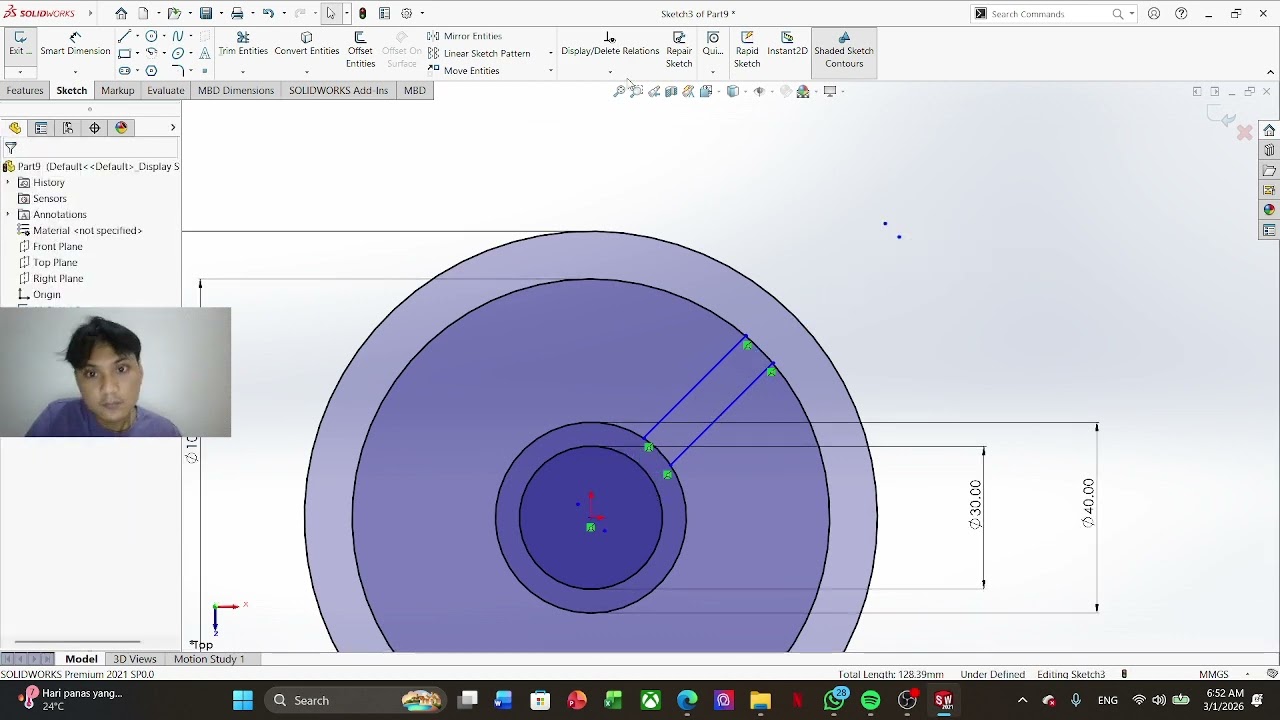
Task: Expand the manager pane tabs arrow
Action: click(173, 128)
